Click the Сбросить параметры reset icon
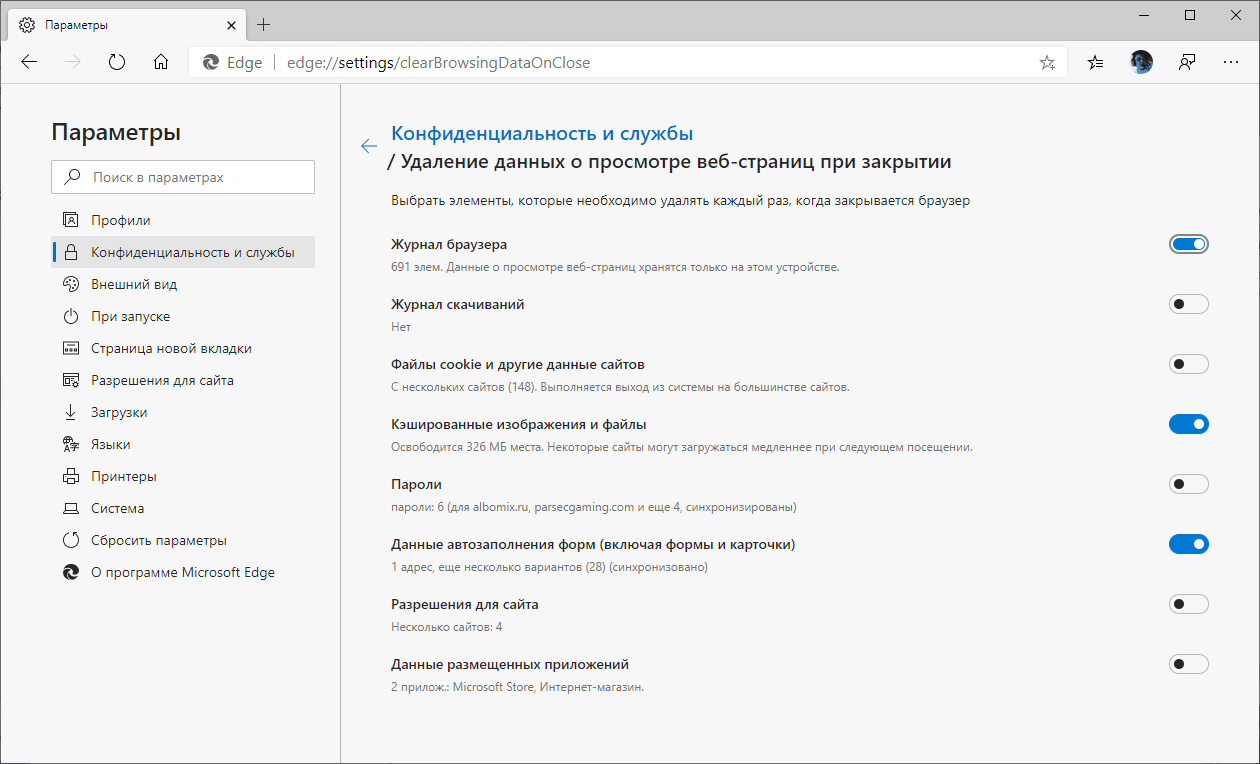The width and height of the screenshot is (1260, 764). click(x=71, y=540)
